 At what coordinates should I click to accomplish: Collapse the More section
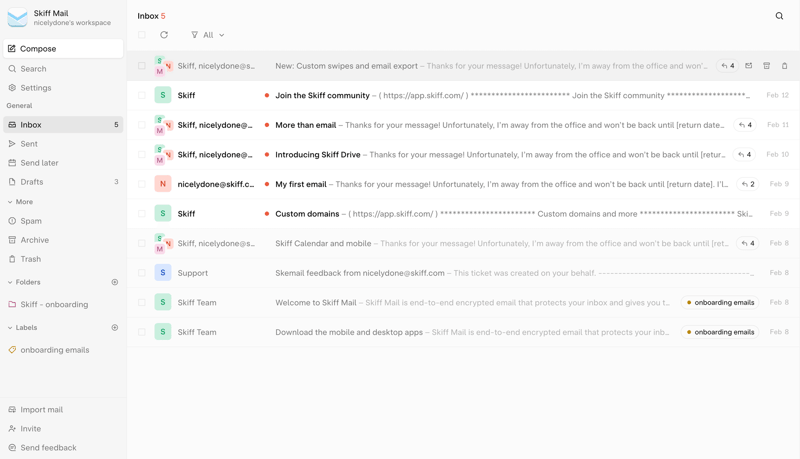(x=20, y=202)
